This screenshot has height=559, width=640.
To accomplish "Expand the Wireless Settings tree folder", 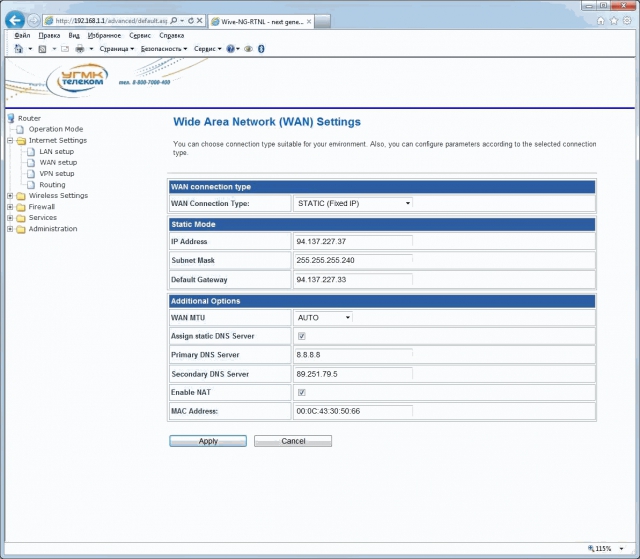I will click(x=9, y=196).
